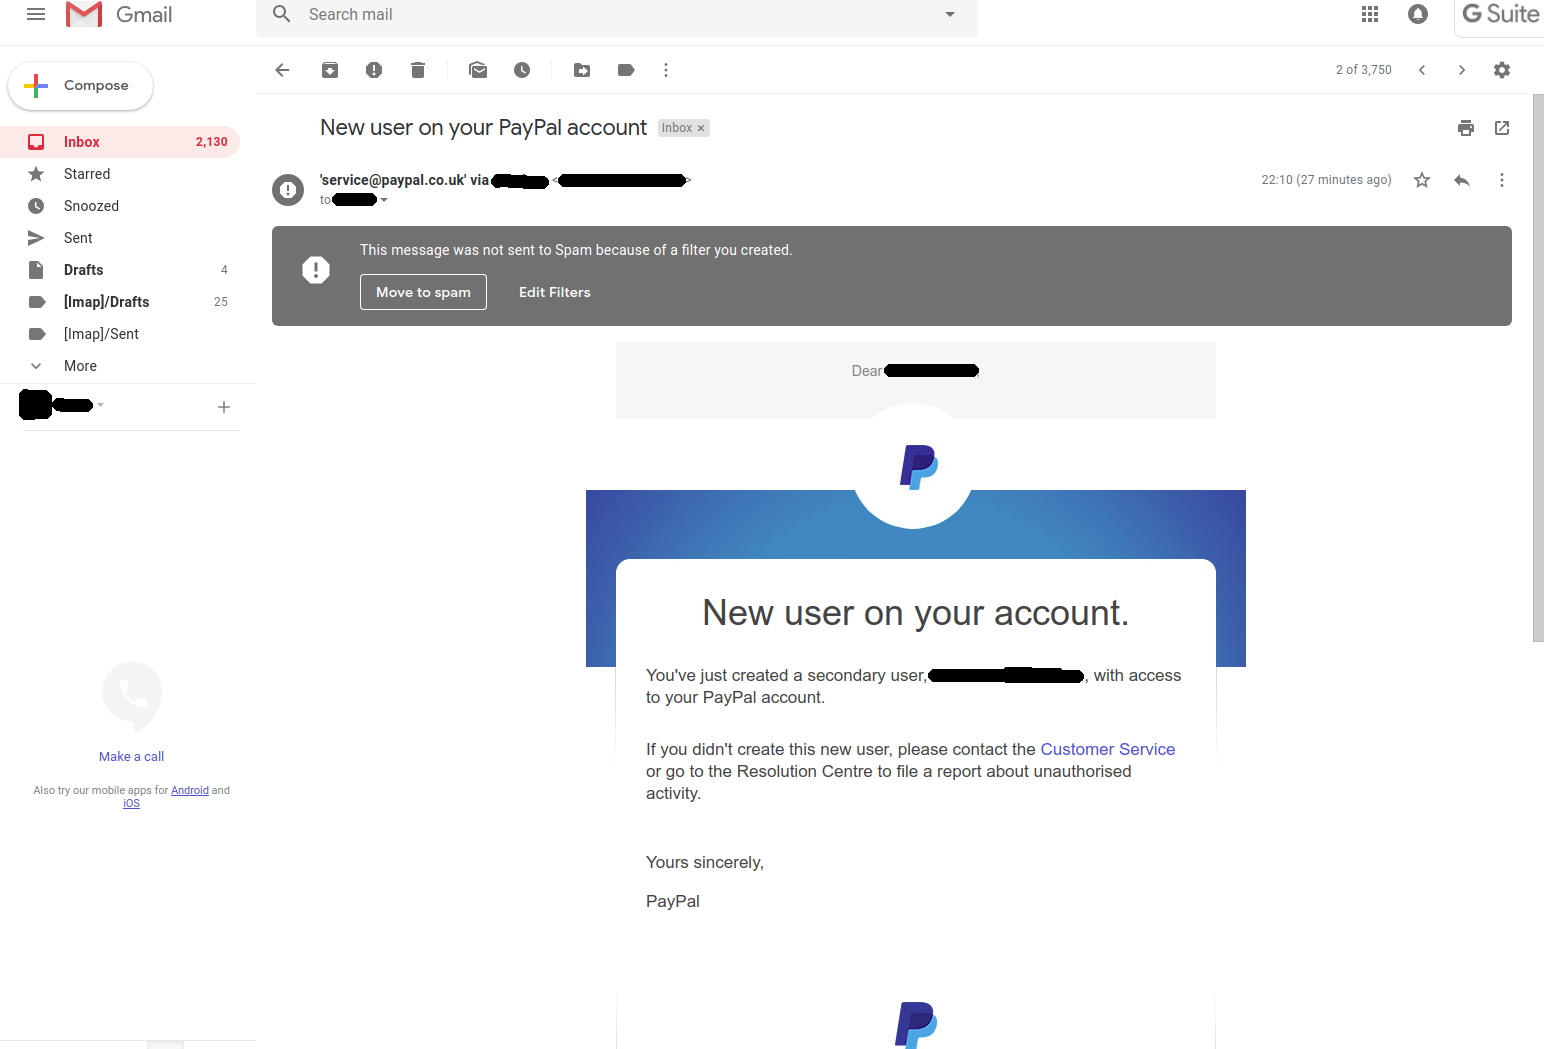Open the Labels icon
Image resolution: width=1544 pixels, height=1049 pixels.
click(x=626, y=70)
